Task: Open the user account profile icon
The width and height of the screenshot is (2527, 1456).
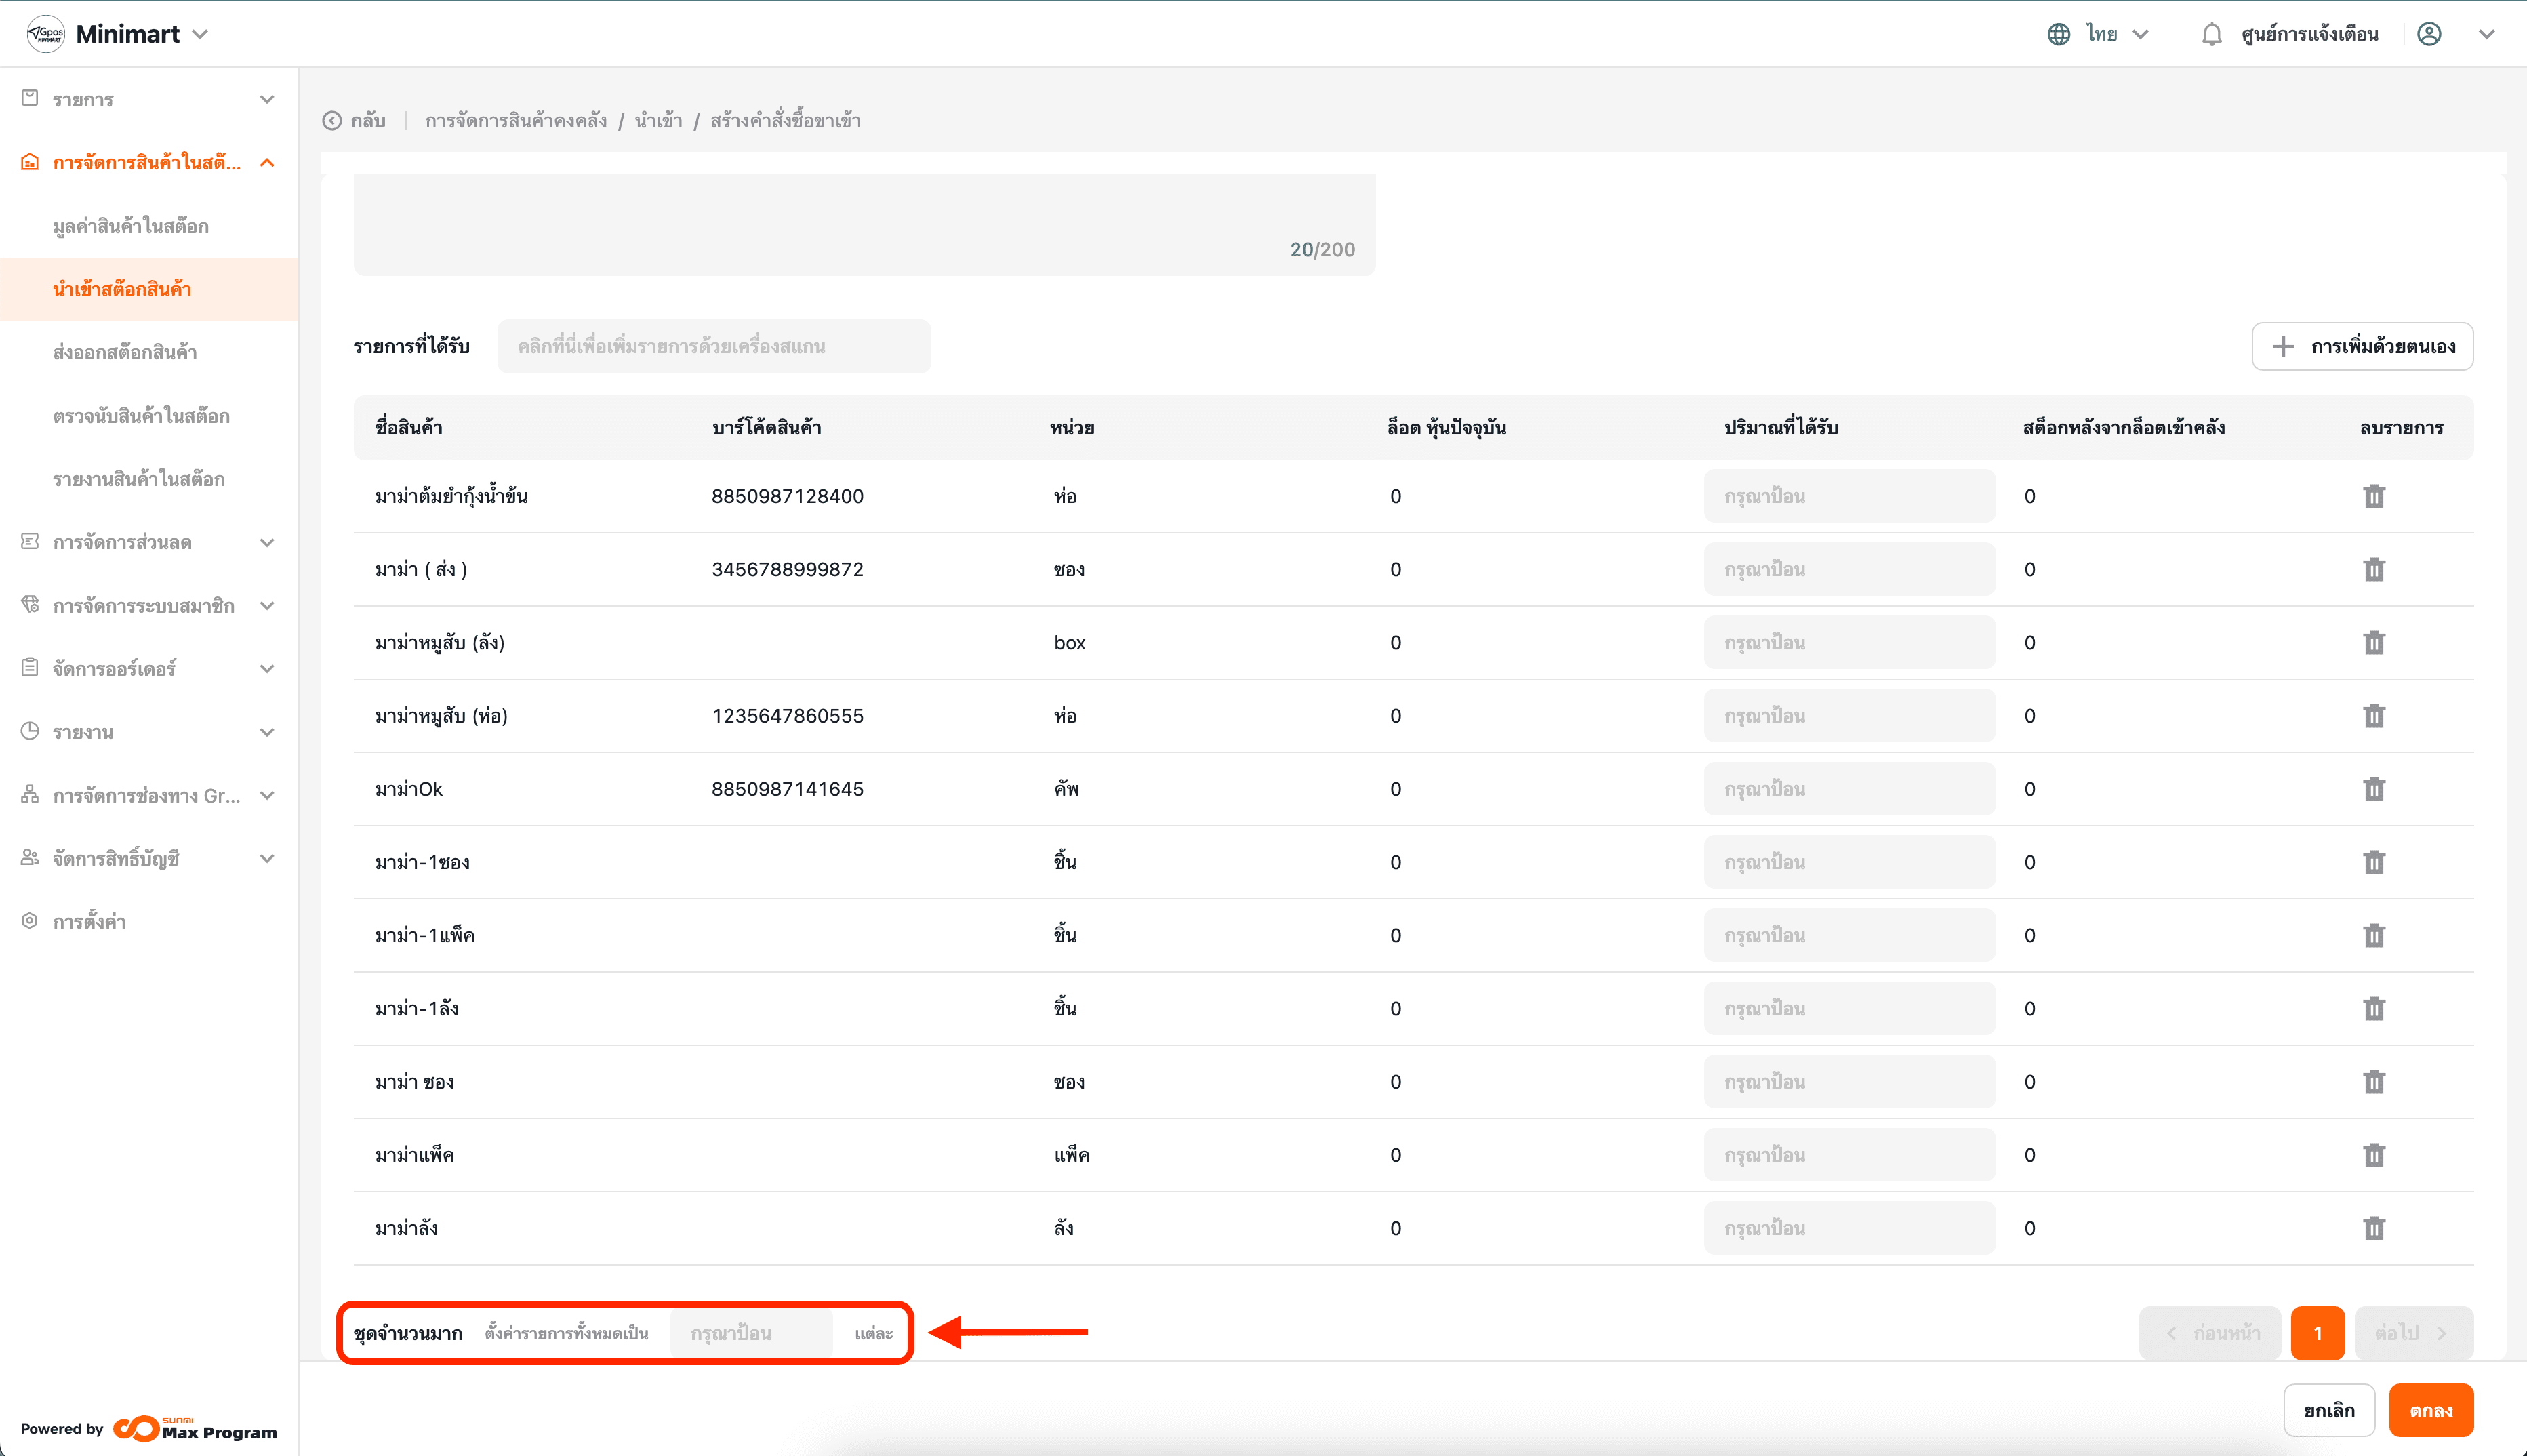Action: (2429, 34)
